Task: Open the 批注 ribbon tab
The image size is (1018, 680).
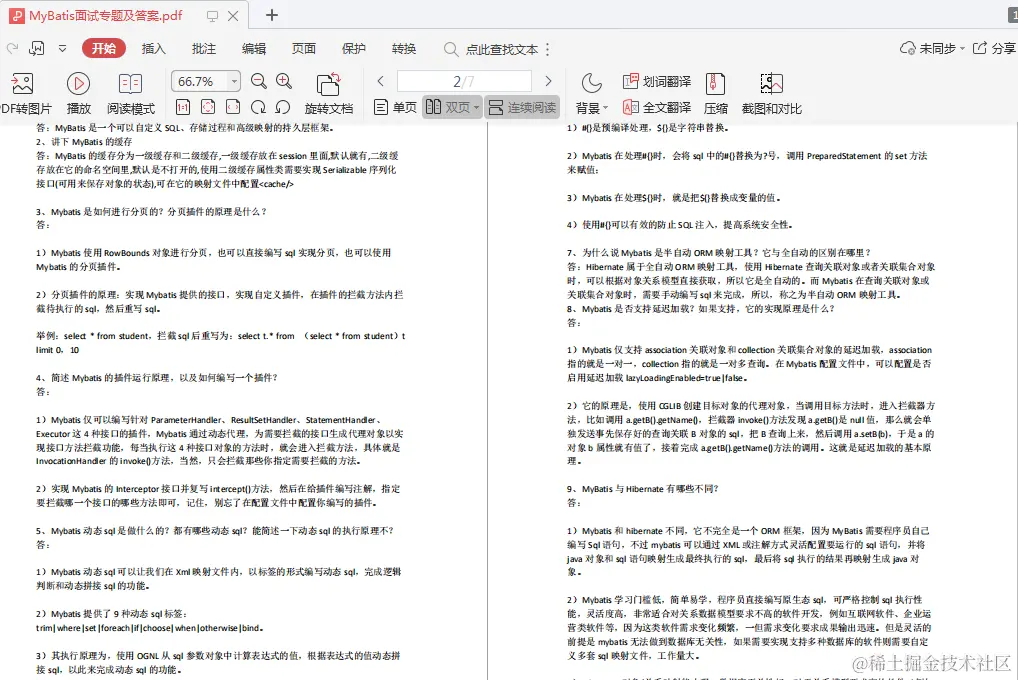Action: tap(204, 49)
